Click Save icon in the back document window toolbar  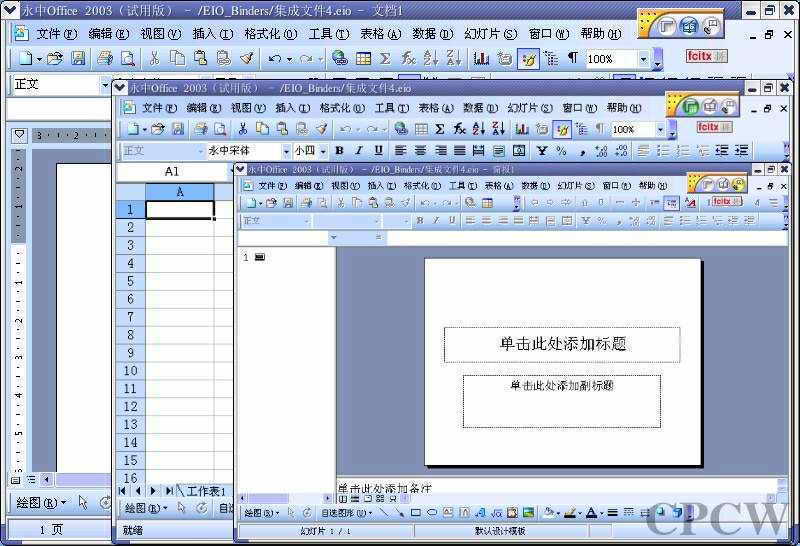pos(79,59)
